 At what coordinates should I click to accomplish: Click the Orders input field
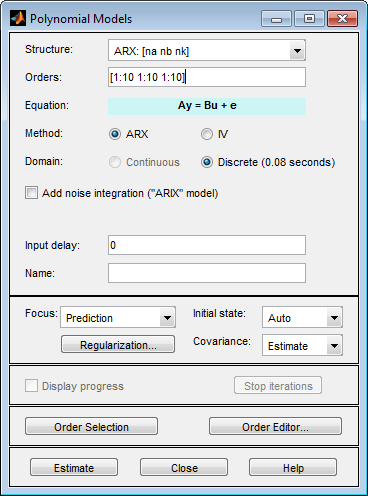click(207, 77)
